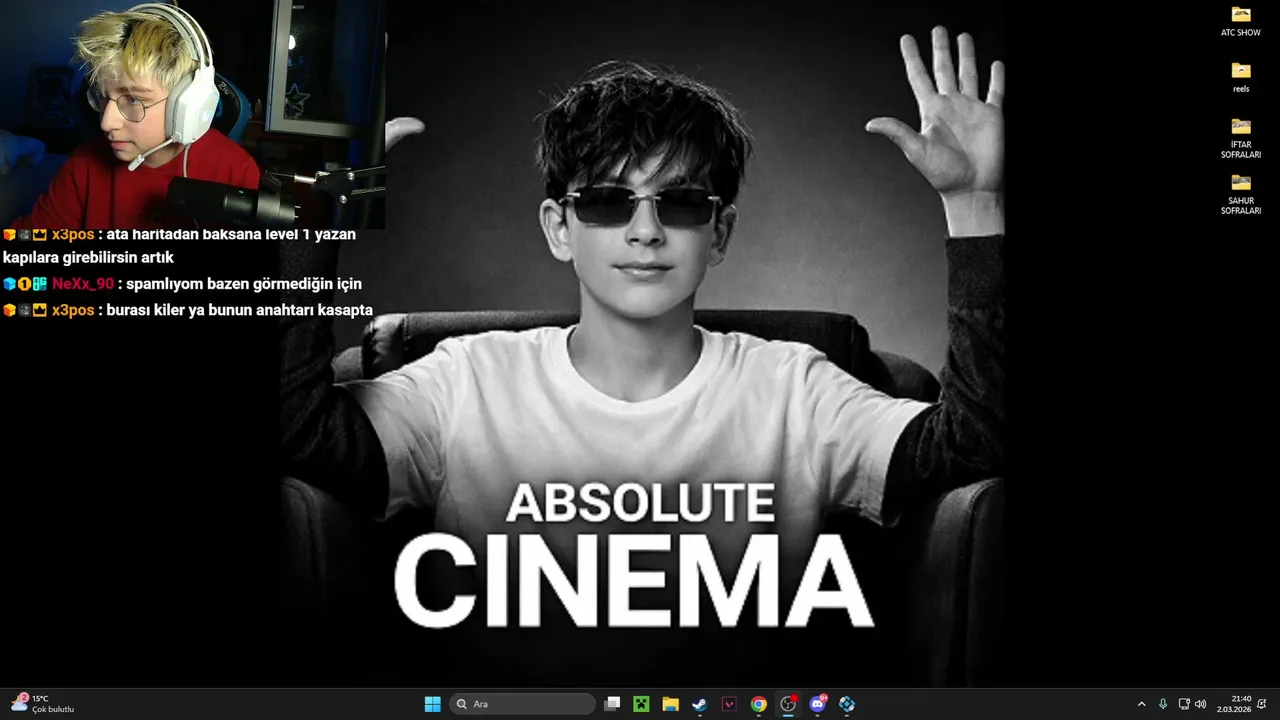Open File Explorer from the taskbar
Viewport: 1280px width, 720px height.
[670, 704]
